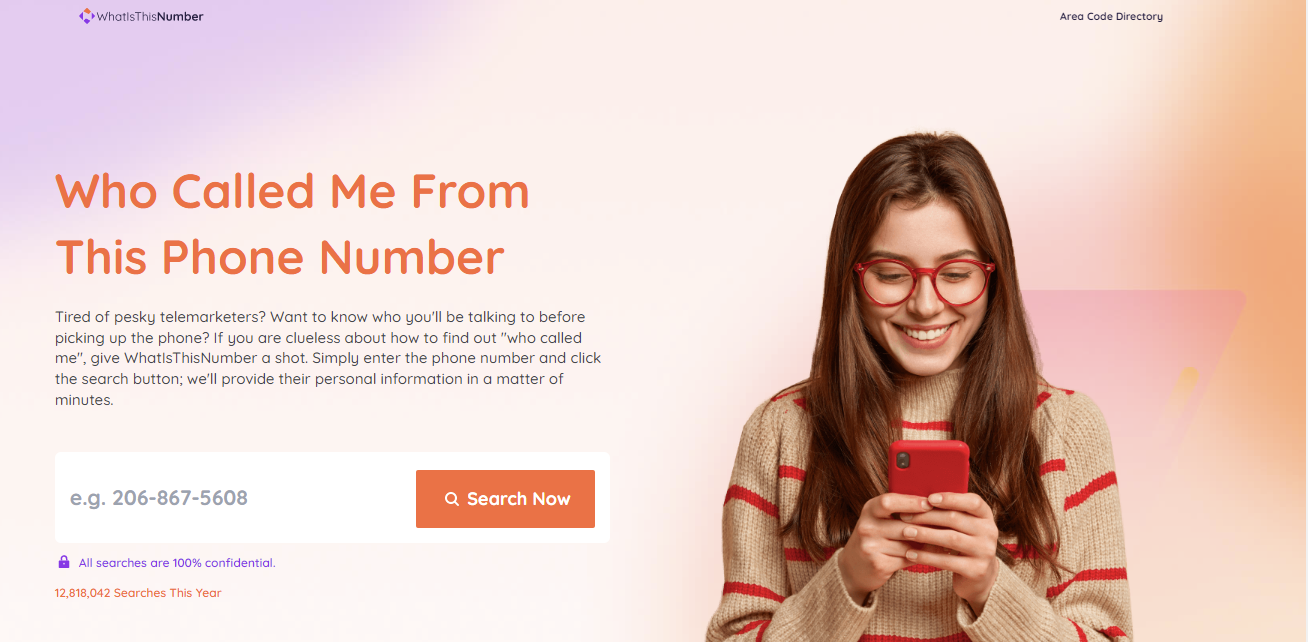This screenshot has height=642, width=1308.
Task: Open the Area Code Directory link
Action: point(1111,16)
